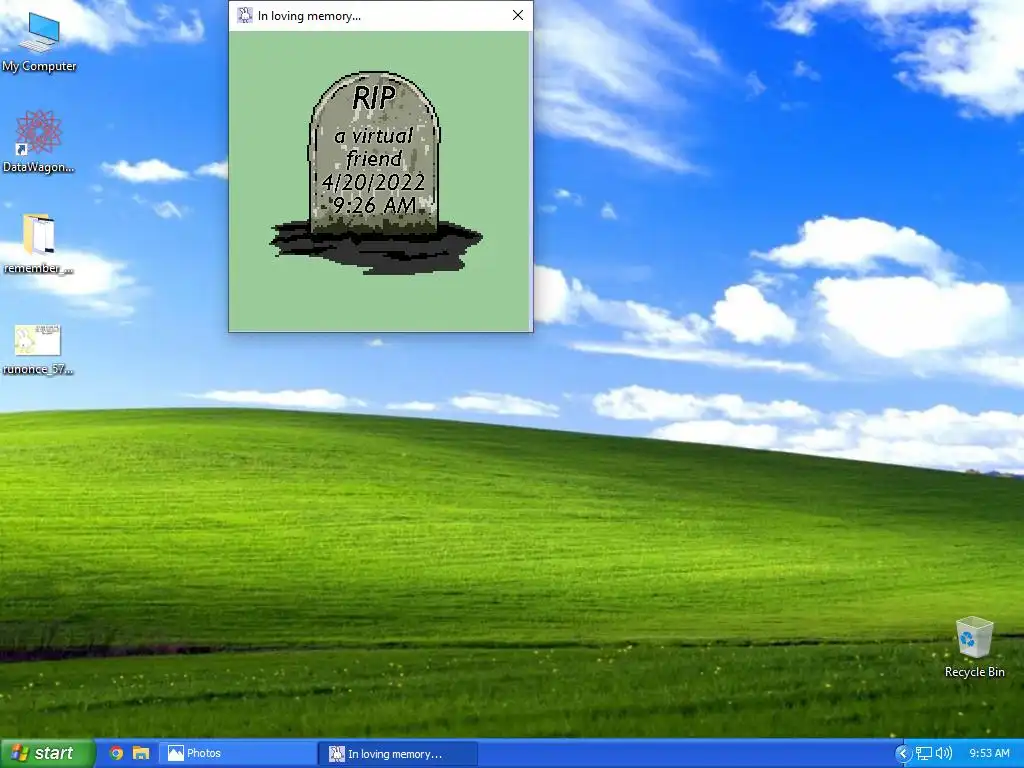Screen dimensions: 1024x768
Task: Click the 9:53 AM taskbar clock
Action: [989, 754]
